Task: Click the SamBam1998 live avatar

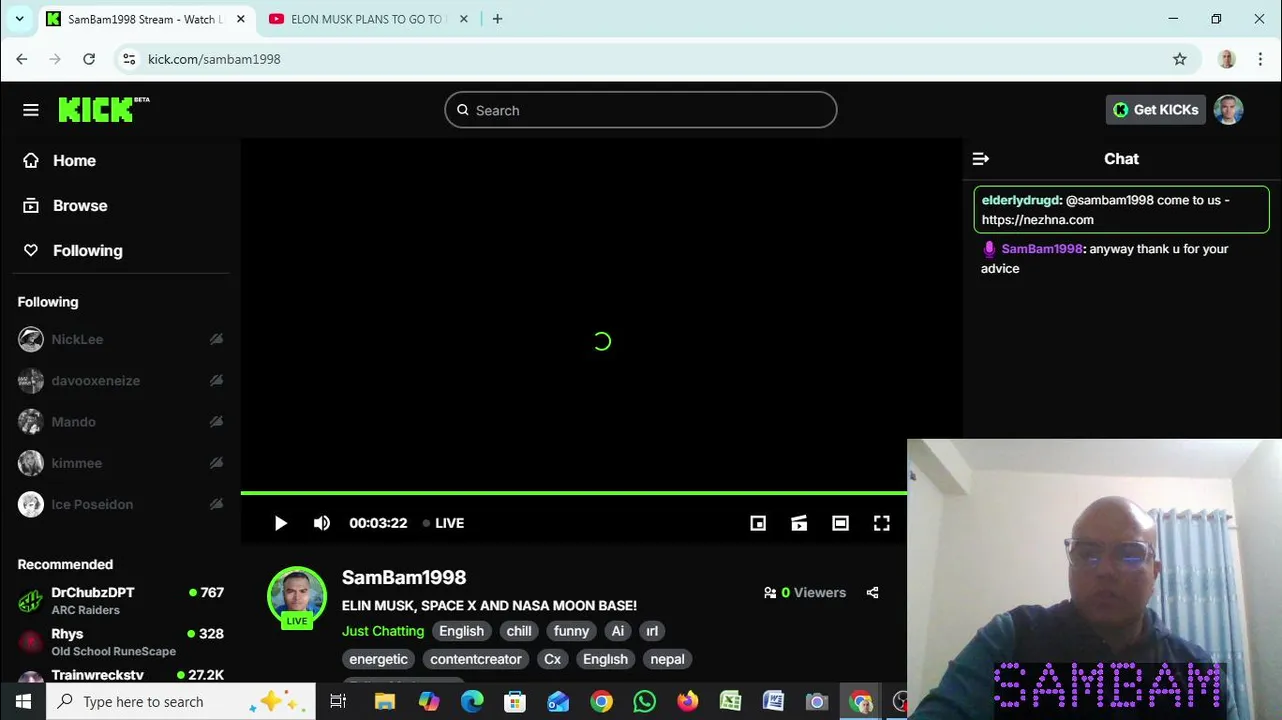Action: pos(297,596)
